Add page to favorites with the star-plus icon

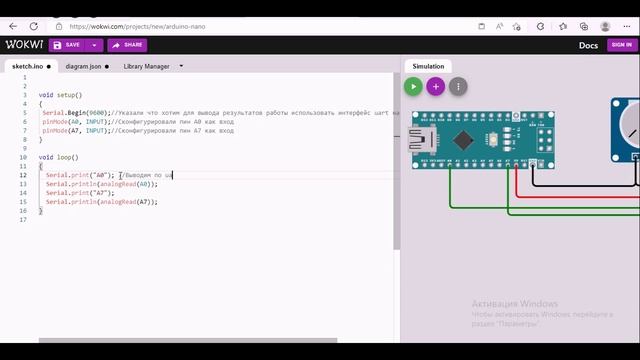tap(517, 27)
